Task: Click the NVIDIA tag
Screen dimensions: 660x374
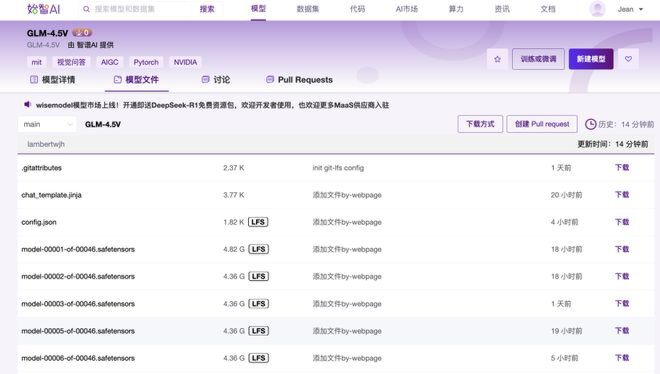Action: 185,62
